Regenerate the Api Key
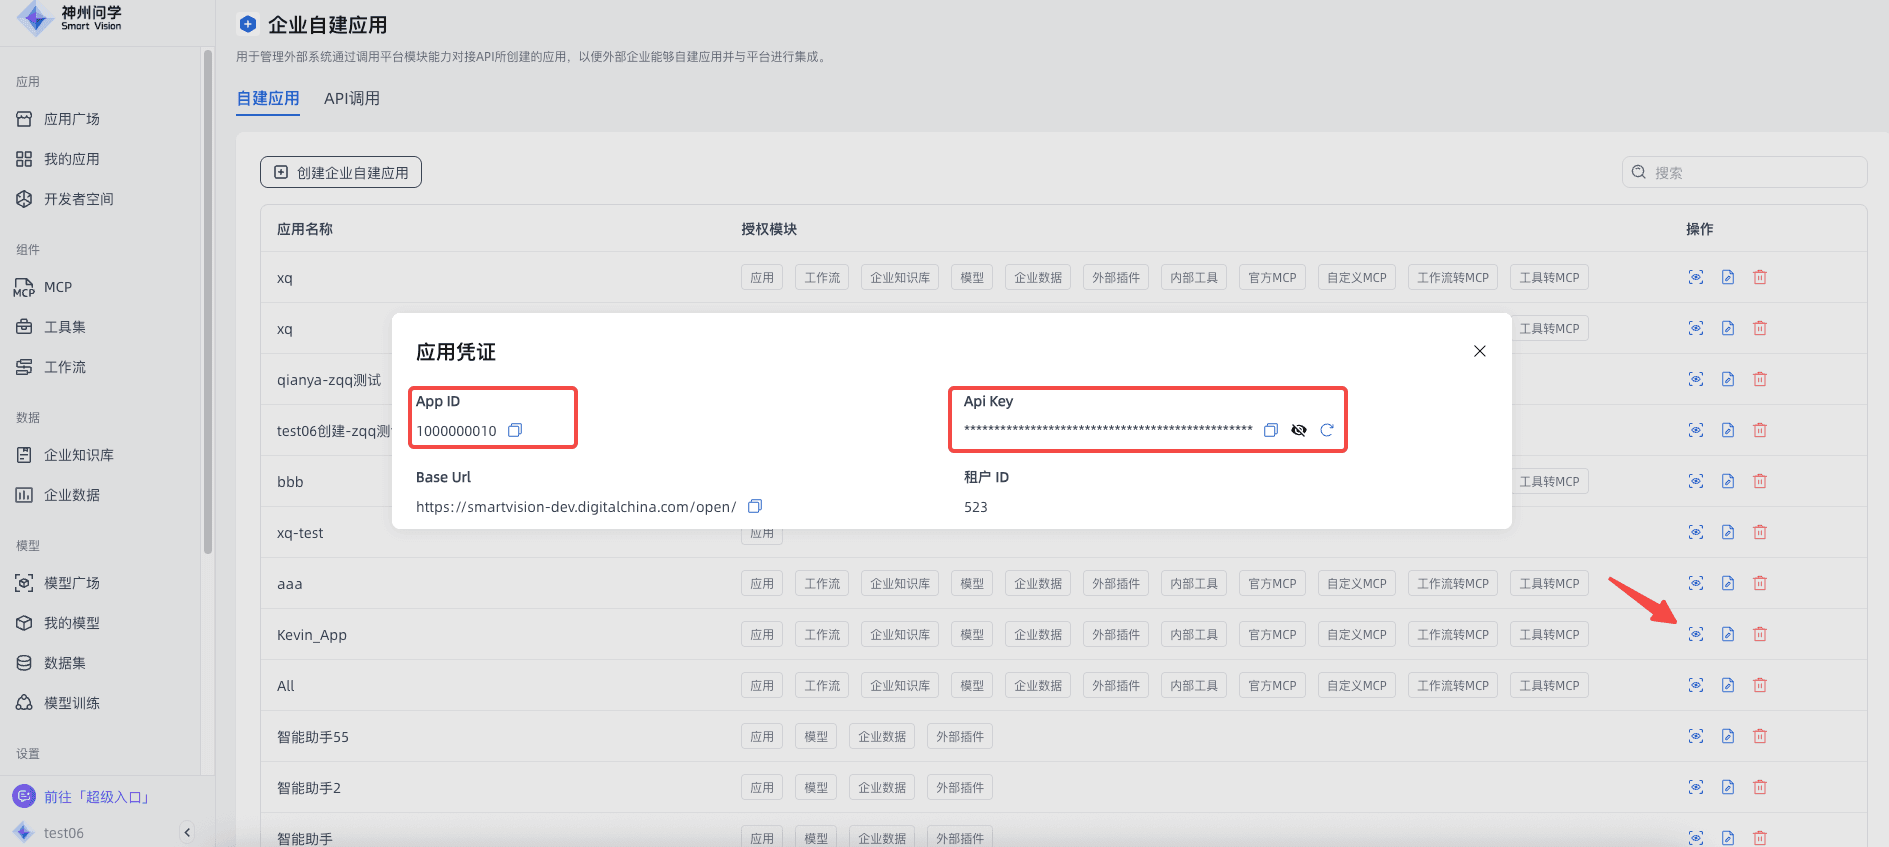 click(1327, 430)
